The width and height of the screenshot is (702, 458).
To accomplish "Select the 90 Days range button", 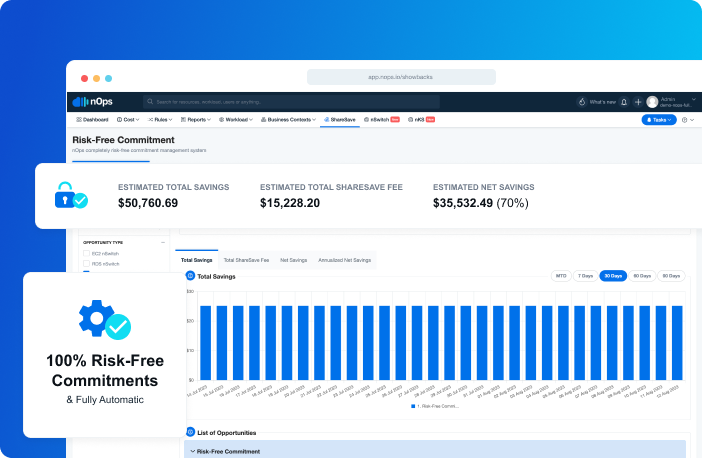I will pyautogui.click(x=671, y=276).
